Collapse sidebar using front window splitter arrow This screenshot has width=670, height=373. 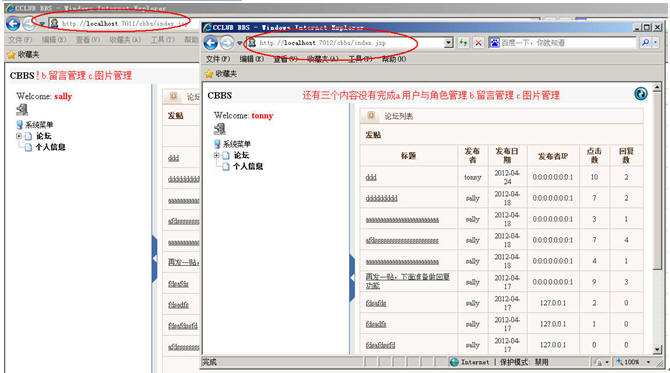point(352,278)
